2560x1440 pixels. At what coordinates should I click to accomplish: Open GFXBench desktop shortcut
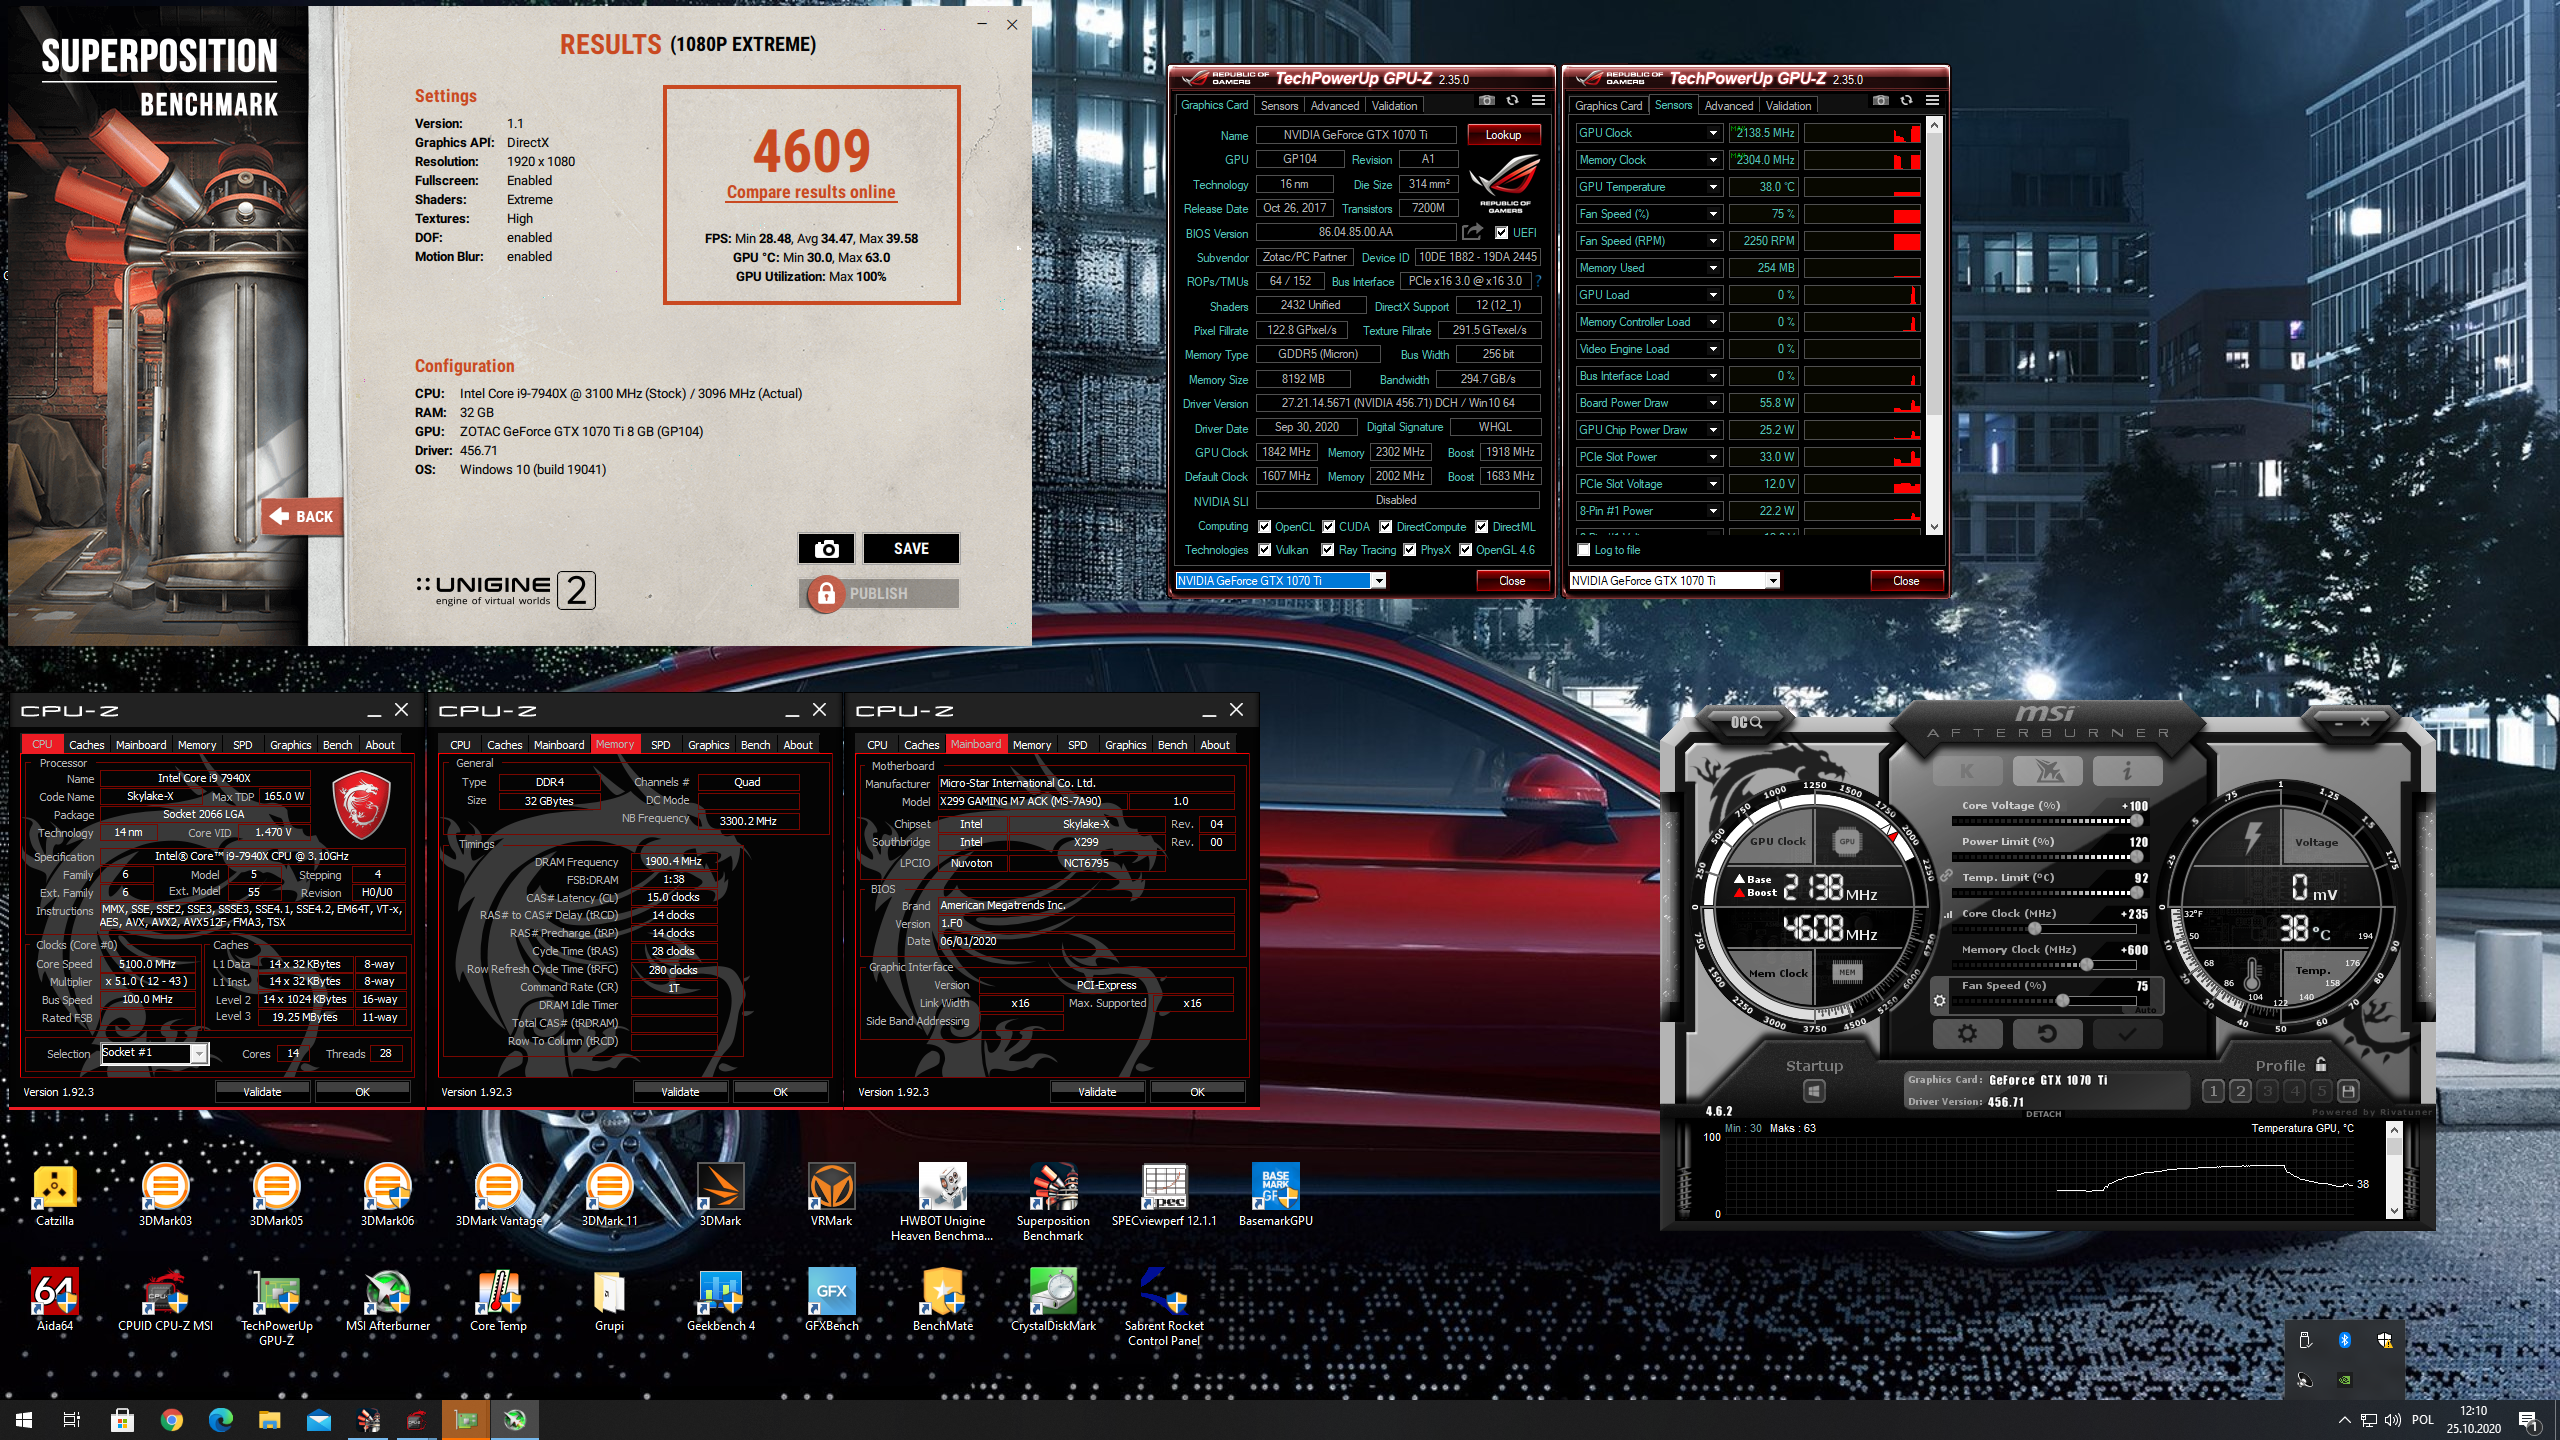click(831, 1300)
